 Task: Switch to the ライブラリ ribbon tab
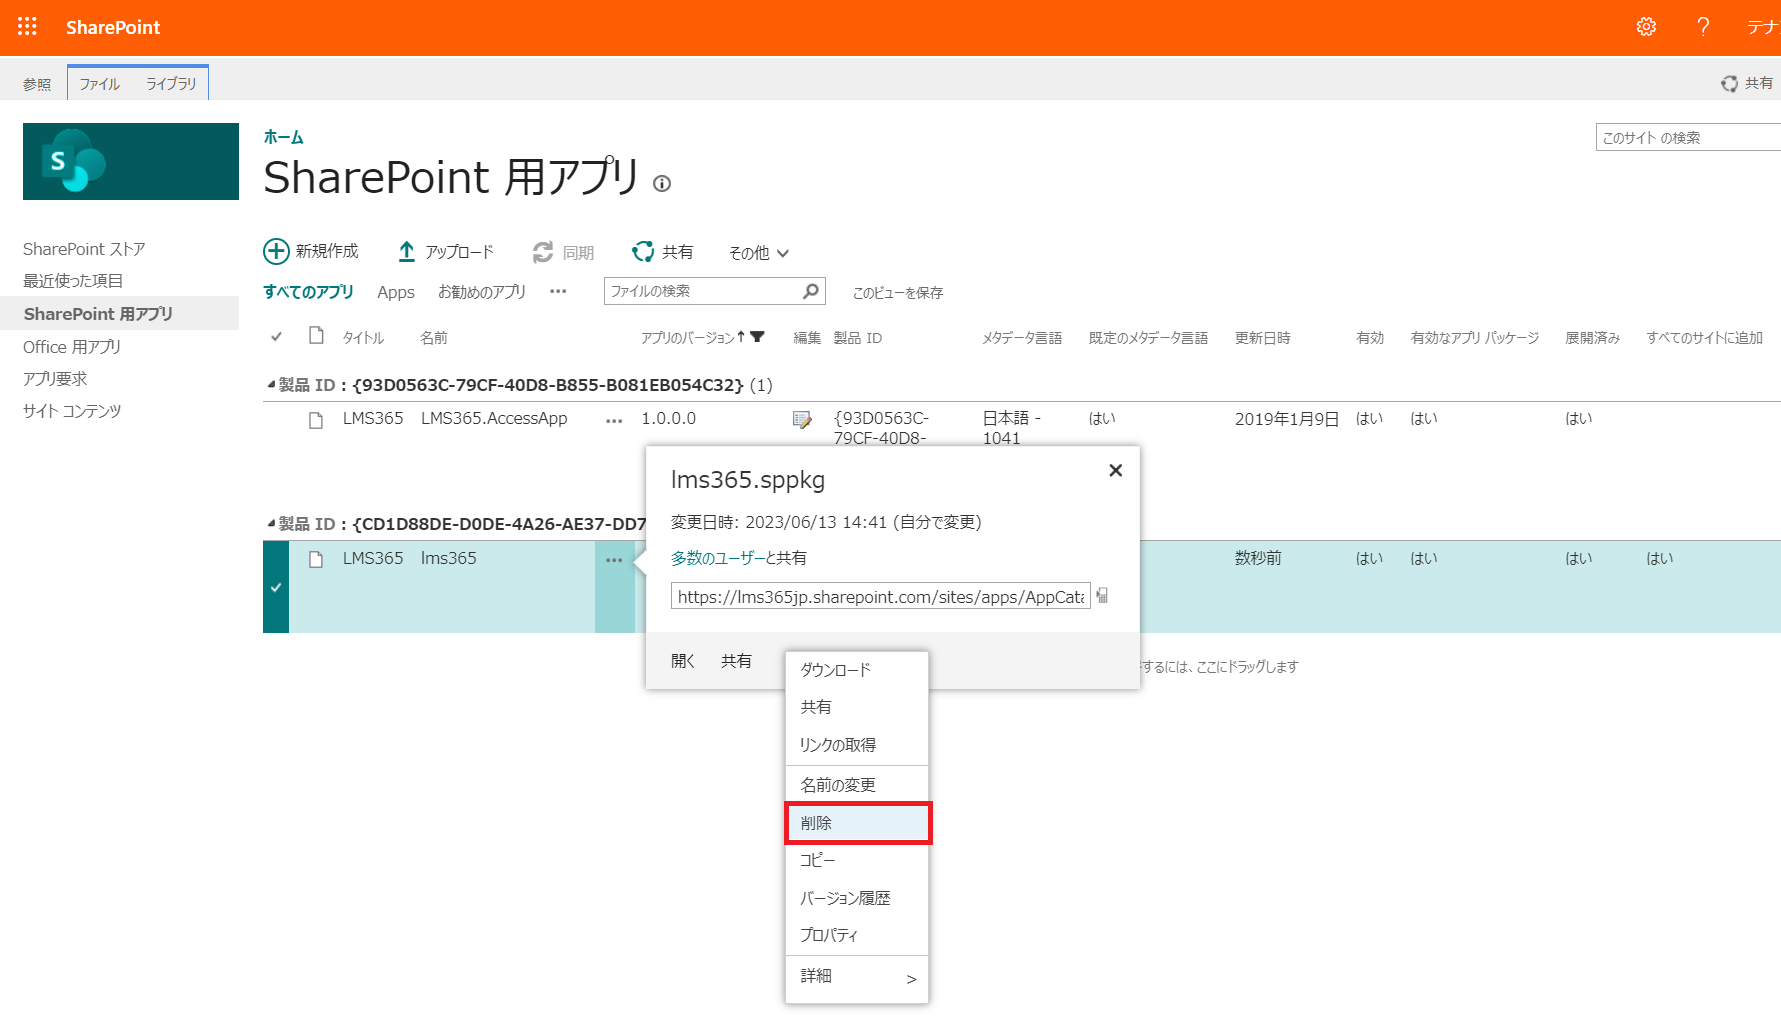[171, 84]
